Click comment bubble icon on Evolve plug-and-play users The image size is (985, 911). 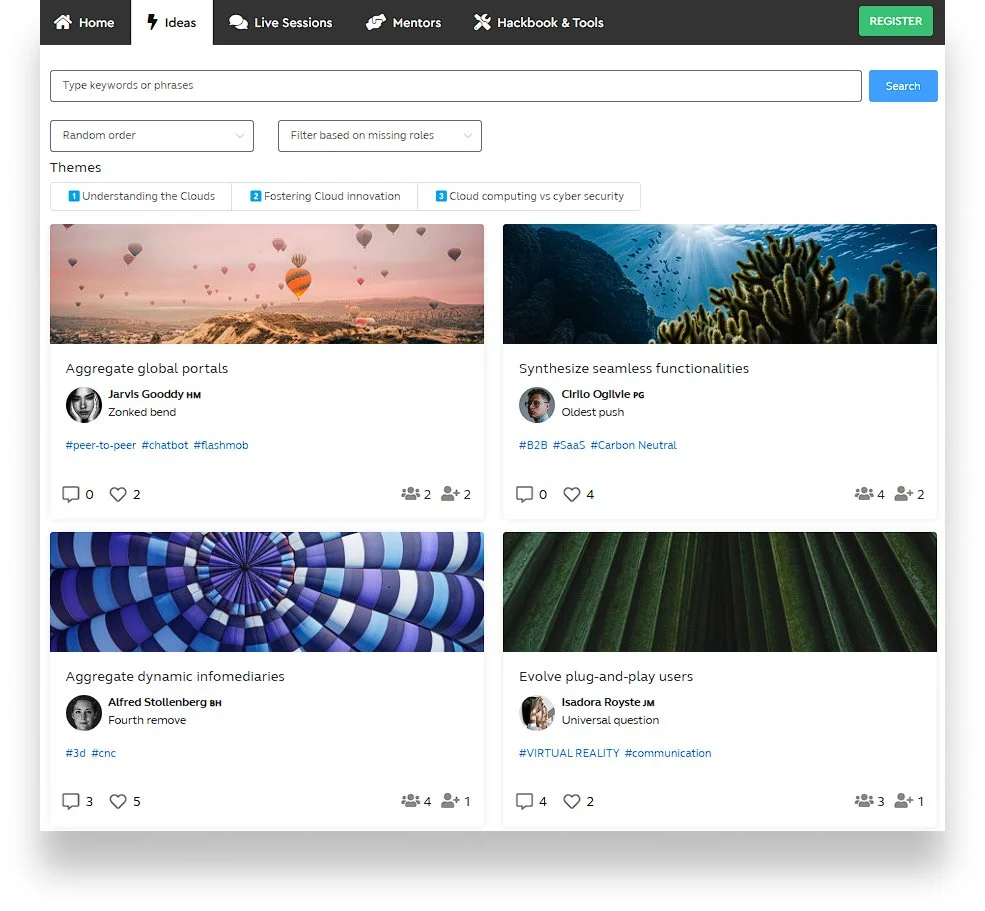[x=524, y=801]
